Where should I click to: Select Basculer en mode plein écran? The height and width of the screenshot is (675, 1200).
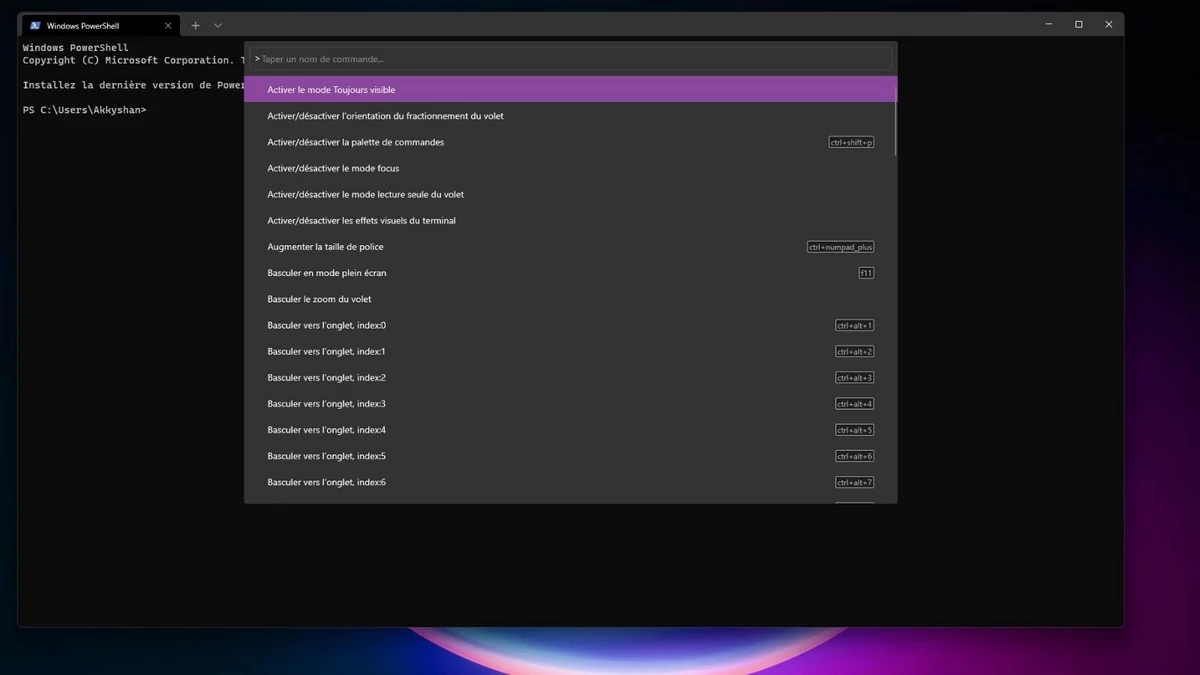(570, 273)
